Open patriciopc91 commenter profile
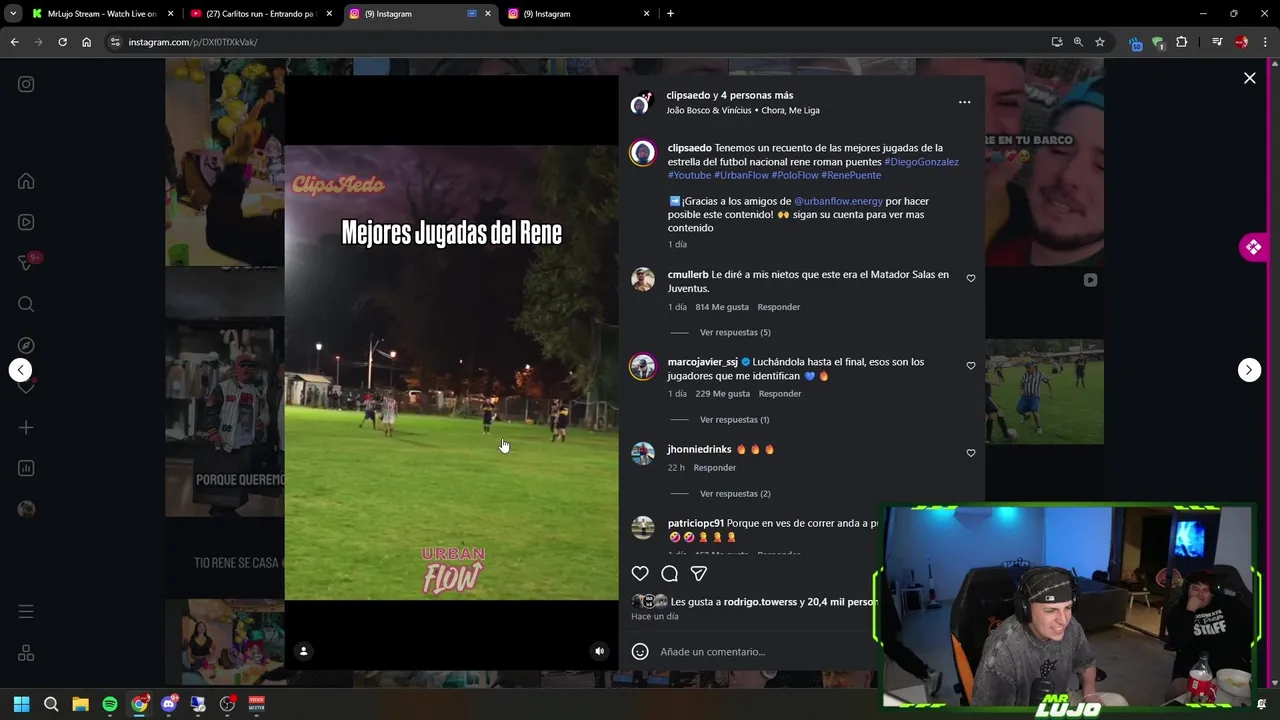This screenshot has height=720, width=1280. [x=695, y=523]
